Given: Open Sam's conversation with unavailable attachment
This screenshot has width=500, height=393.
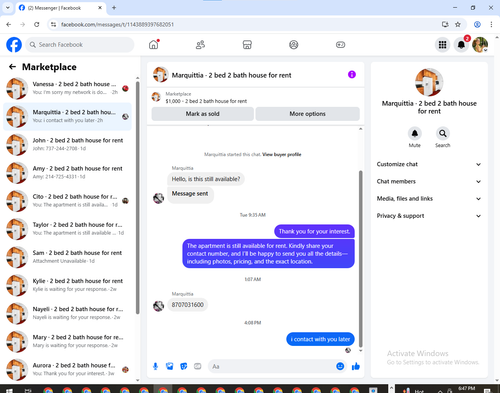Looking at the screenshot, I should 67,257.
